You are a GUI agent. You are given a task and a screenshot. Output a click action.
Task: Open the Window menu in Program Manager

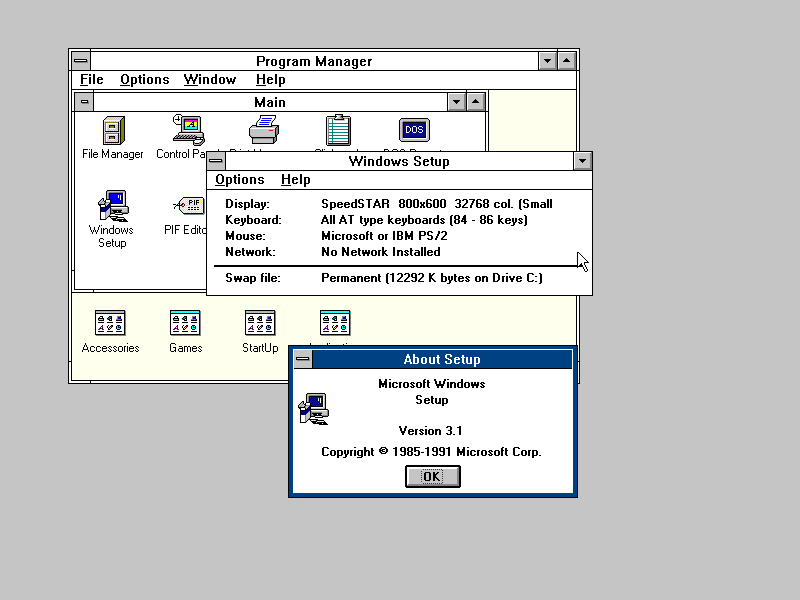[210, 80]
